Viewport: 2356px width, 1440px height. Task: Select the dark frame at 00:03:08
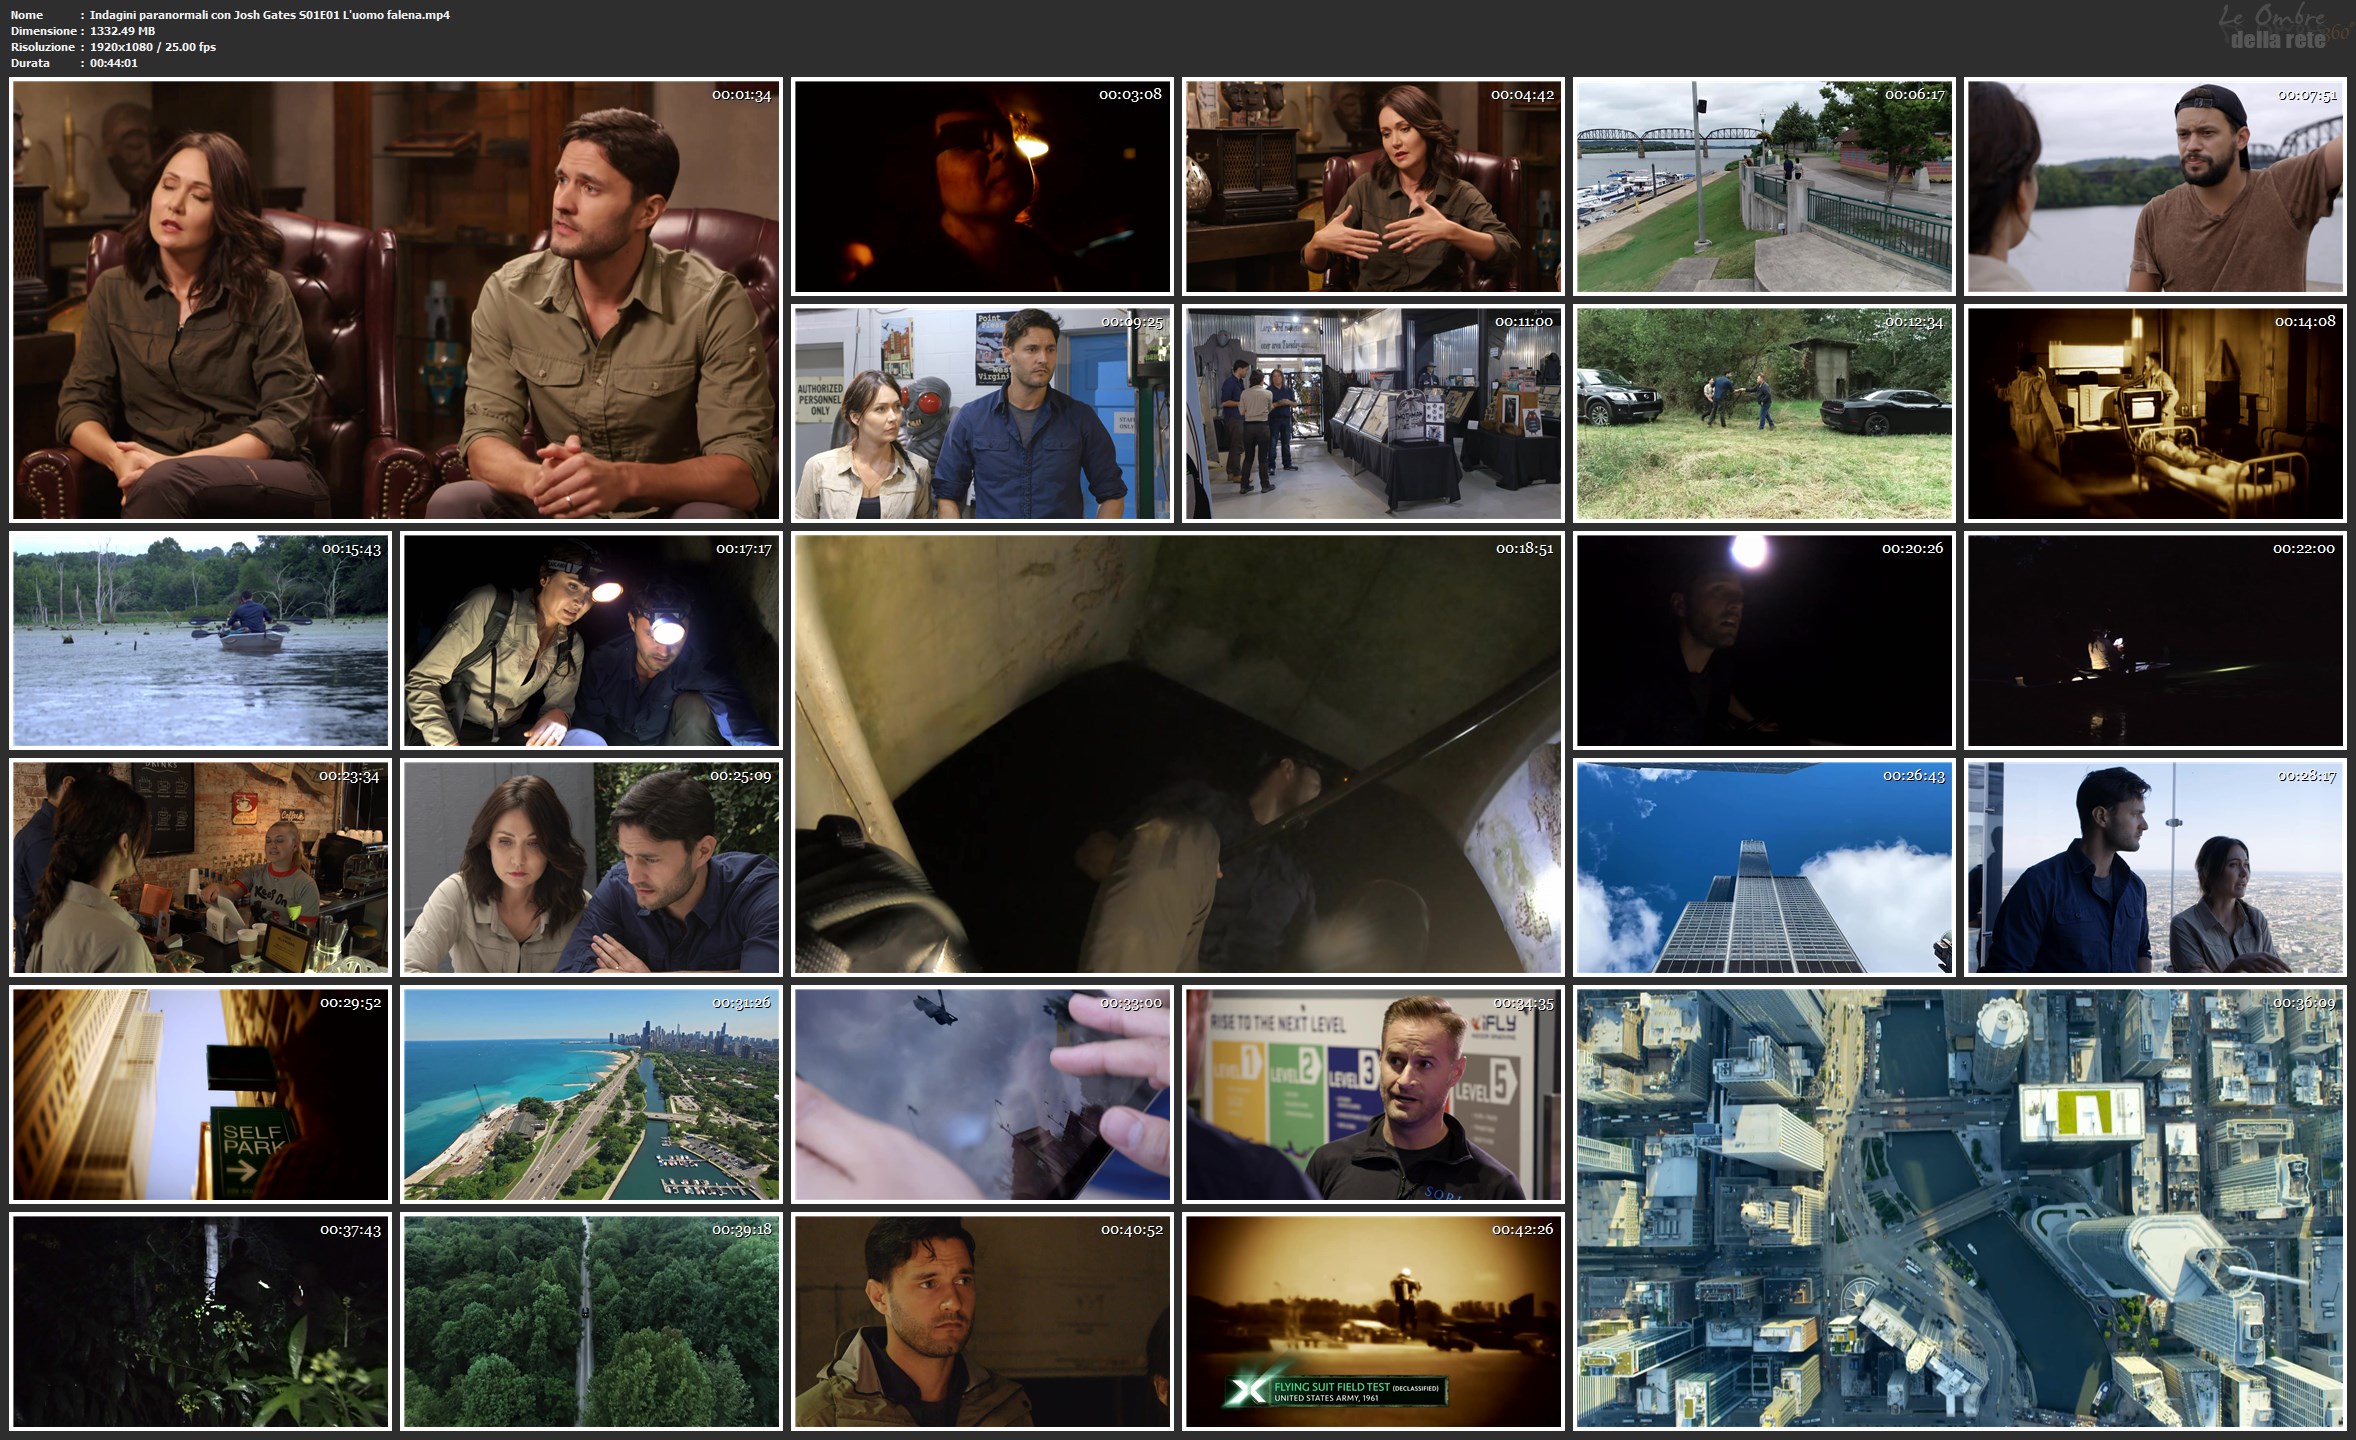pyautogui.click(x=982, y=187)
